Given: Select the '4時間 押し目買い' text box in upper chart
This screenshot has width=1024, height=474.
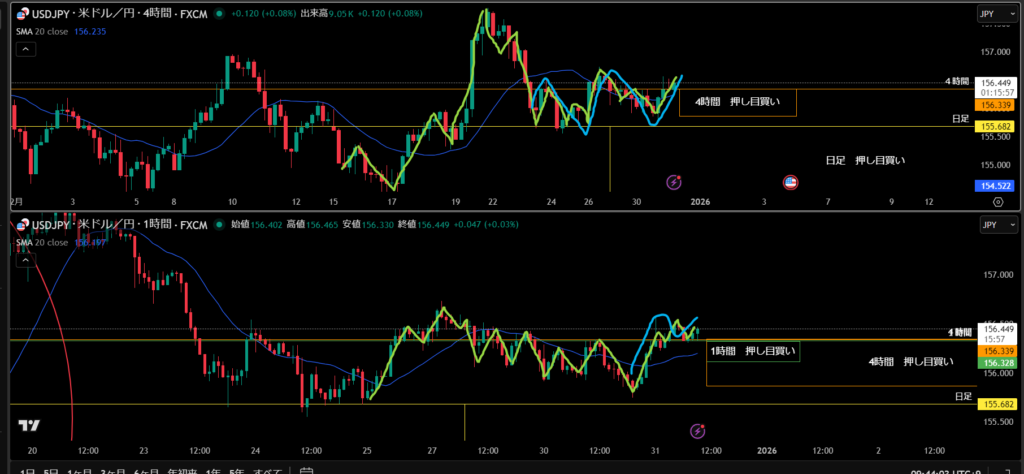Looking at the screenshot, I should pyautogui.click(x=737, y=102).
